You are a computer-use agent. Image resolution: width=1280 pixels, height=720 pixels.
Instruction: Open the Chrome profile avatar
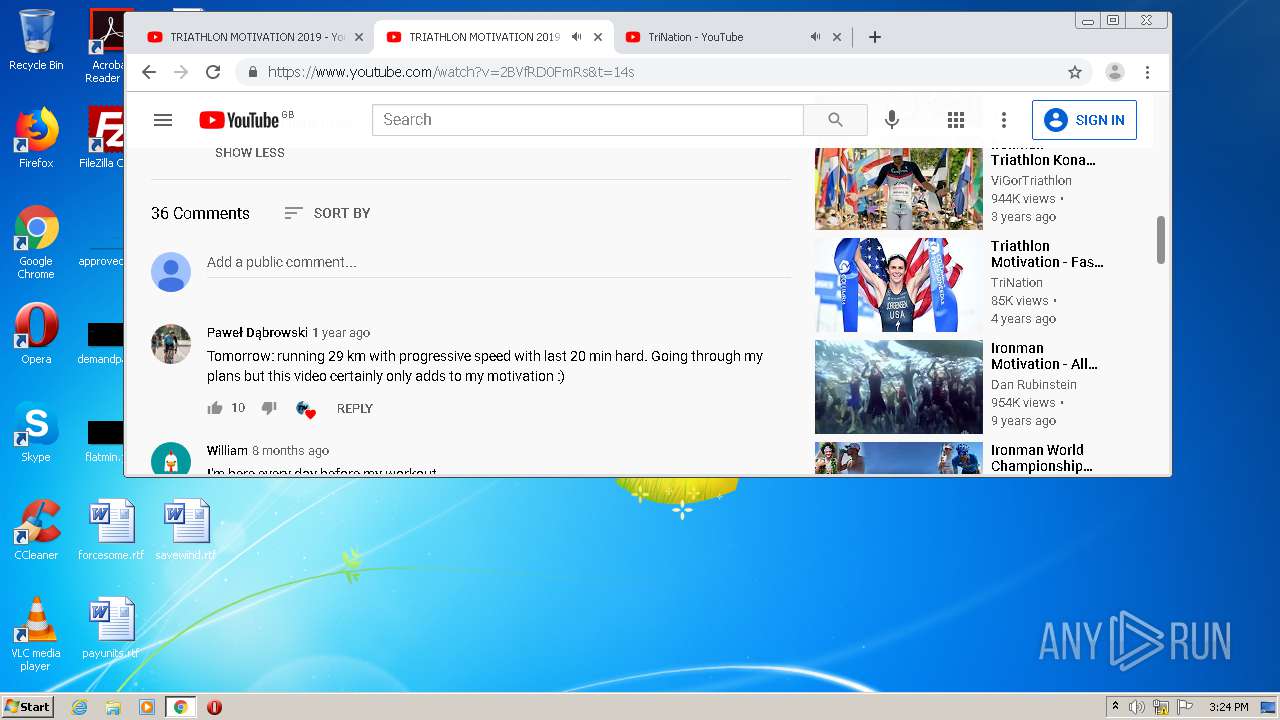(1115, 72)
